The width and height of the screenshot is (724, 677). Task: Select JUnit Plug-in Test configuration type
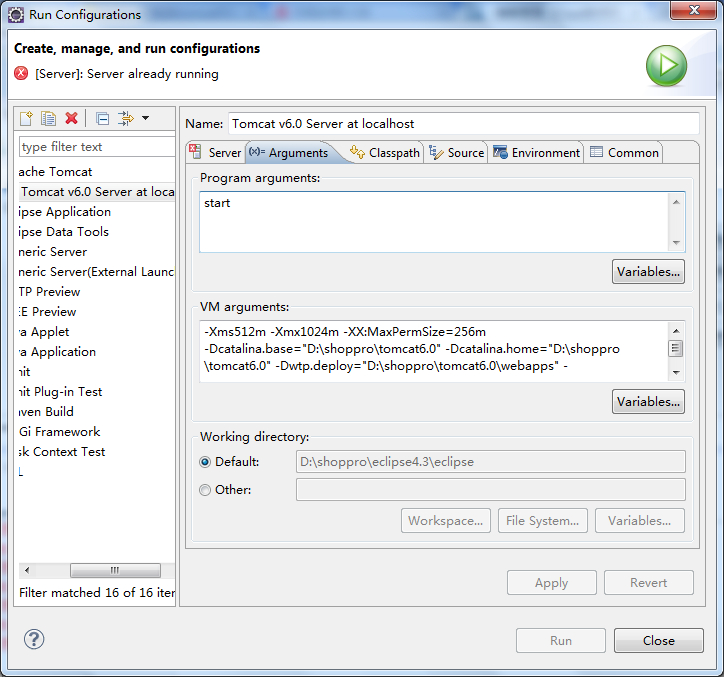pos(60,392)
